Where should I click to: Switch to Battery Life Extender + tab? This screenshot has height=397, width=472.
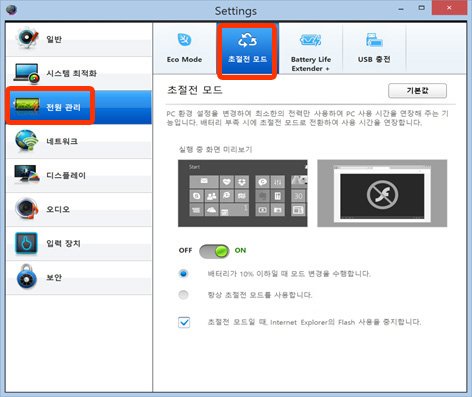pos(310,48)
